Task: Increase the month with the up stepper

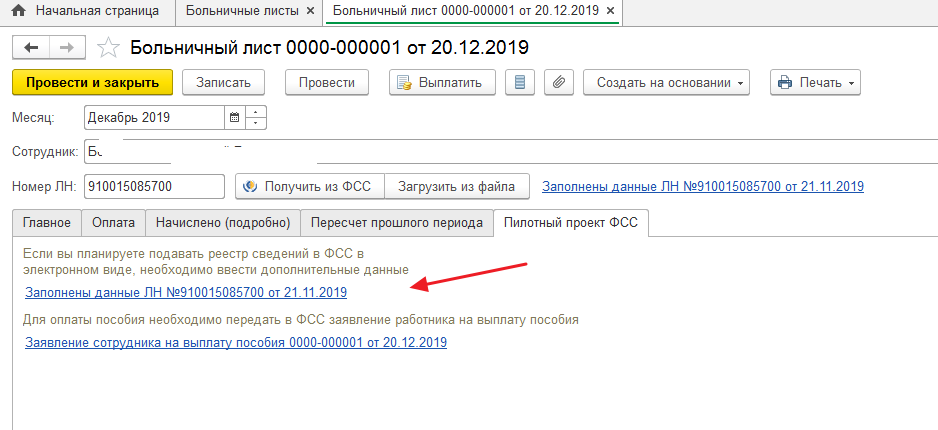Action: (256, 112)
